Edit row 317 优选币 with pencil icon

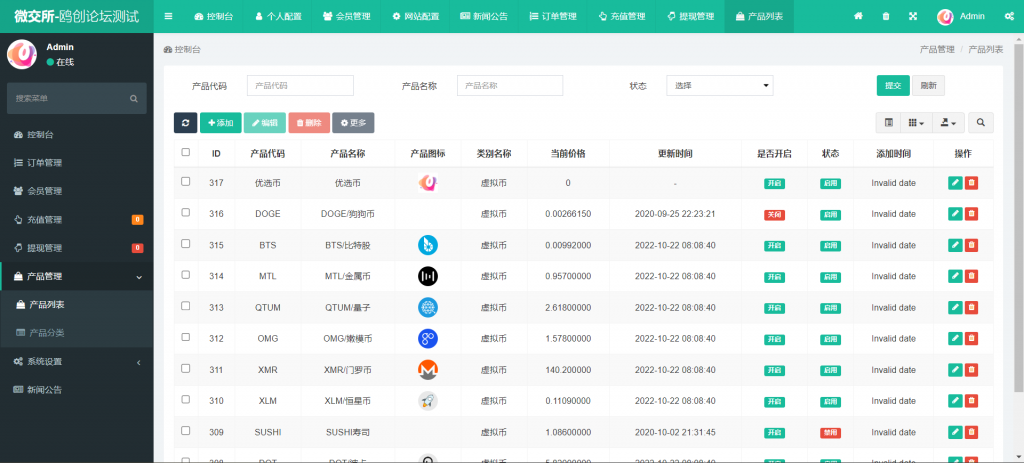(955, 184)
